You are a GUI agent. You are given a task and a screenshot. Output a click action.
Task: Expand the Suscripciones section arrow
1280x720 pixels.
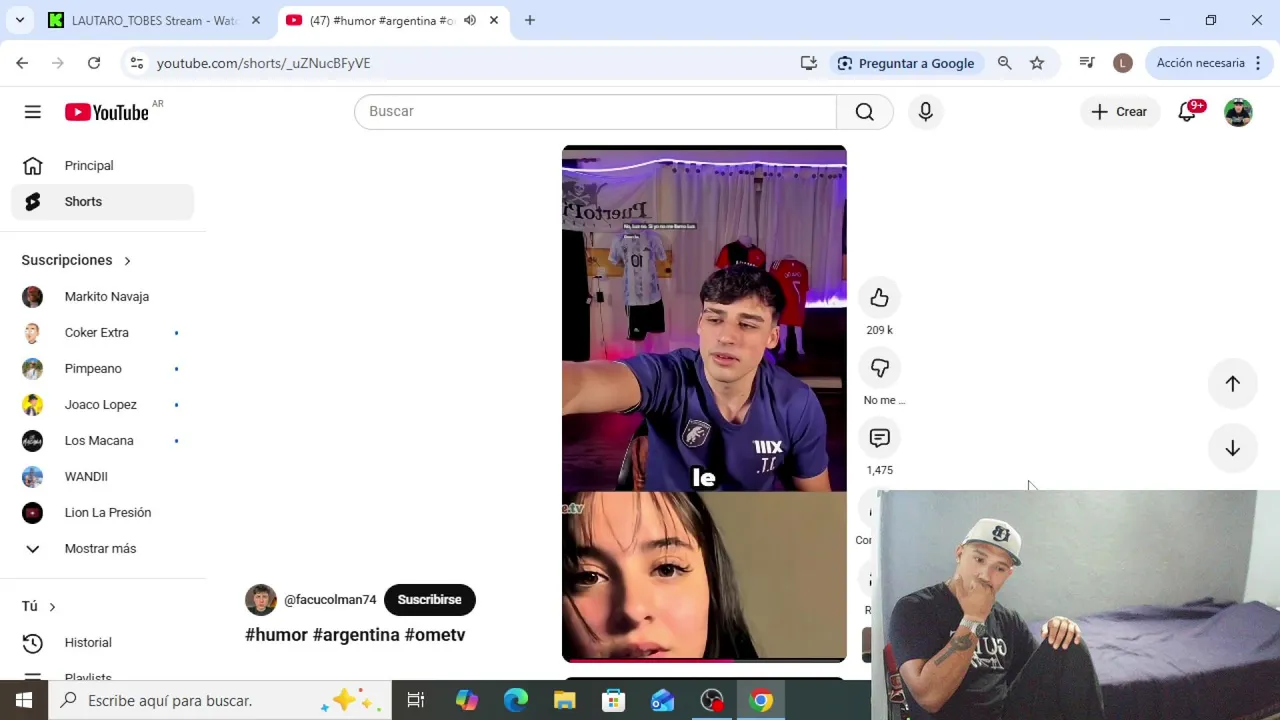pos(127,261)
